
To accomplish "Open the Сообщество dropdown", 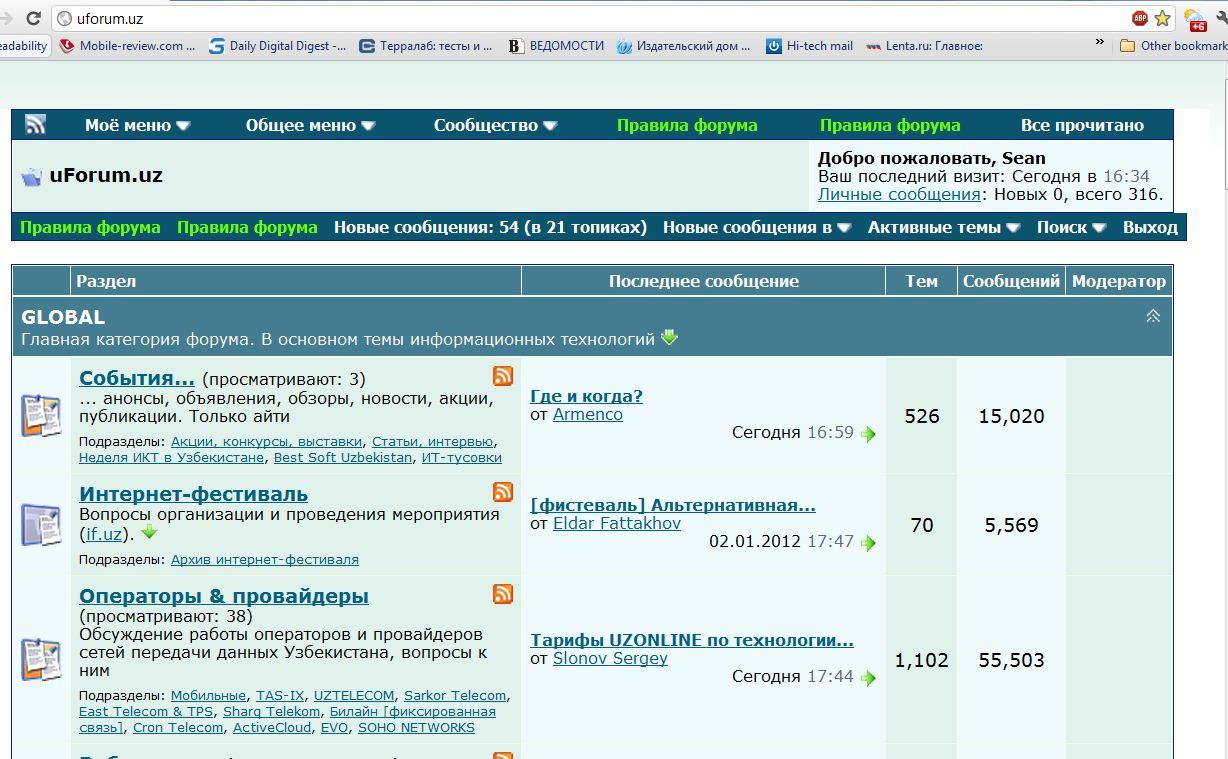I will pos(496,125).
